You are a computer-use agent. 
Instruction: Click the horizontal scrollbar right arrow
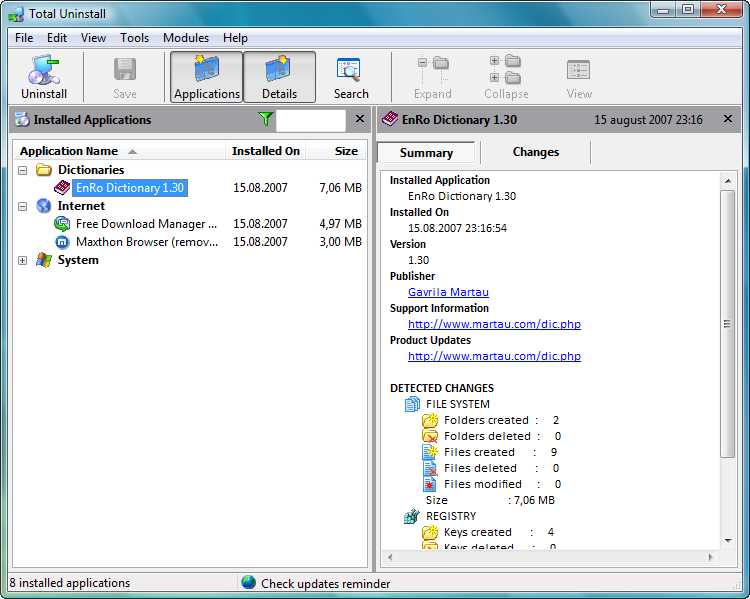click(710, 557)
